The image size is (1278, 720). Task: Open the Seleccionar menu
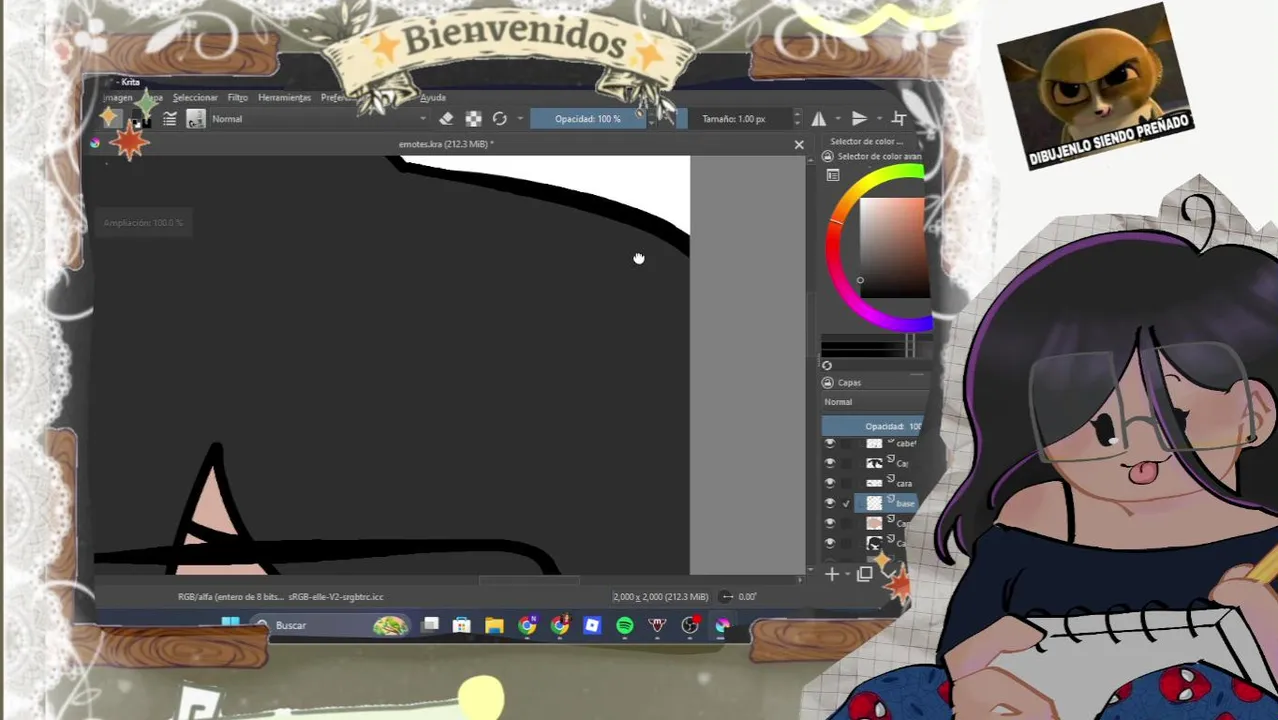point(195,97)
